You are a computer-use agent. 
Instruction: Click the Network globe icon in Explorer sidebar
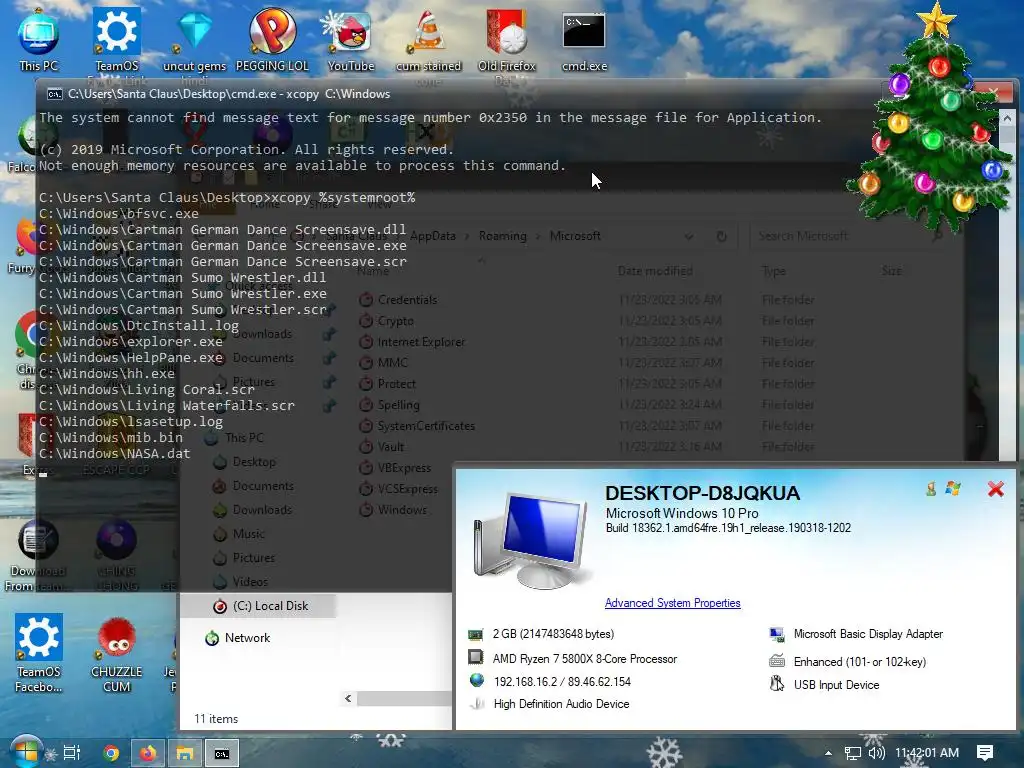[212, 638]
